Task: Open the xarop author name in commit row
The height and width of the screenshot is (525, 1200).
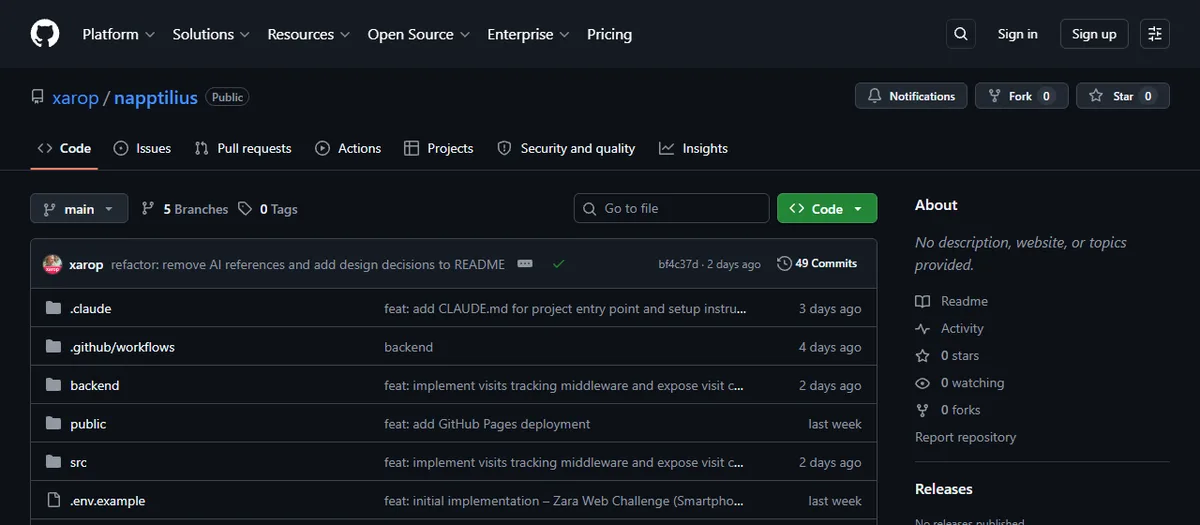Action: (86, 264)
